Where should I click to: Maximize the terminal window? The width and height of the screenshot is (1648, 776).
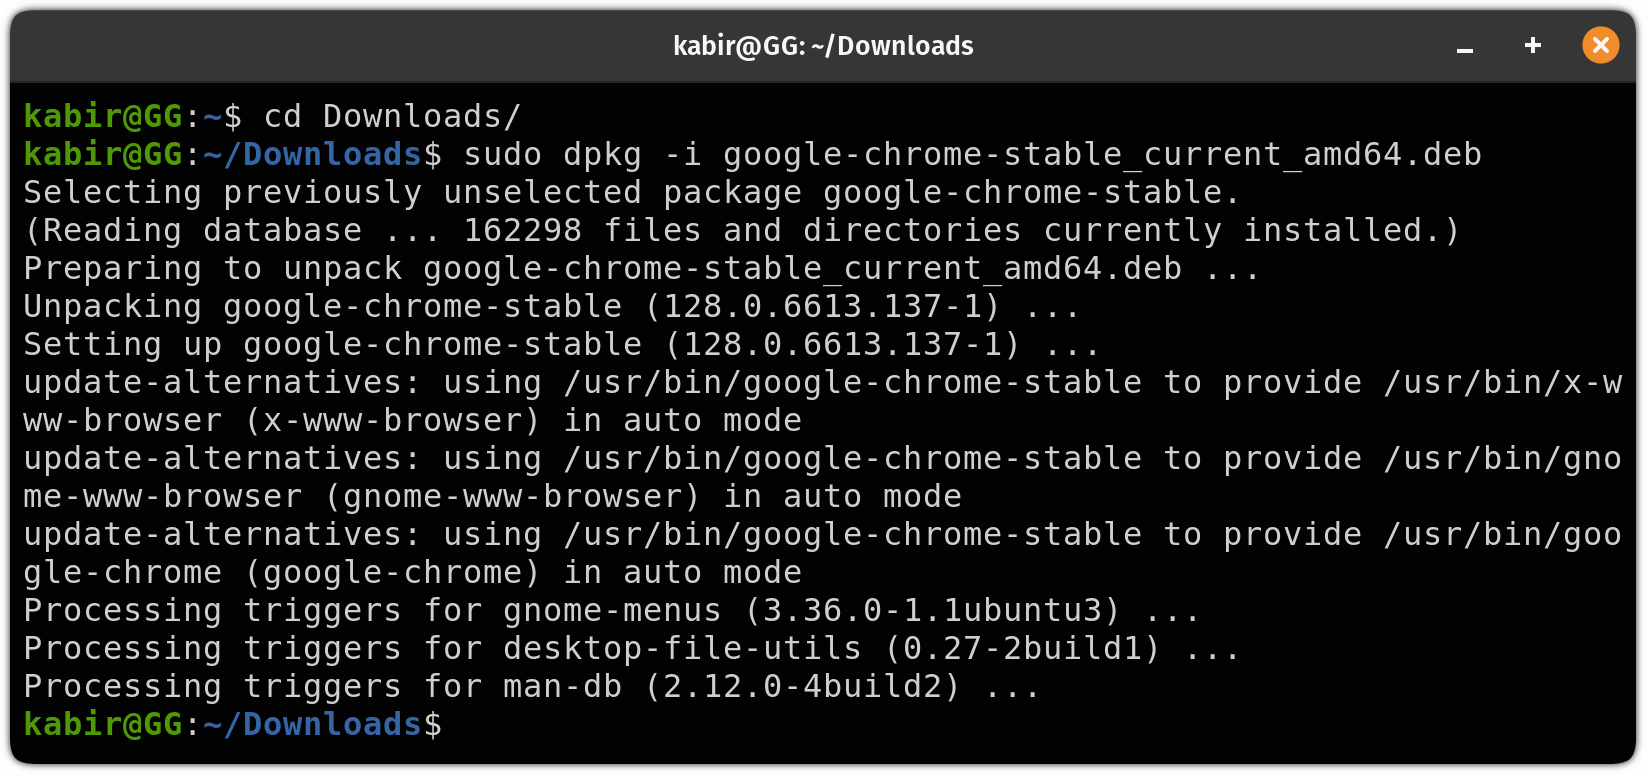(x=1532, y=46)
